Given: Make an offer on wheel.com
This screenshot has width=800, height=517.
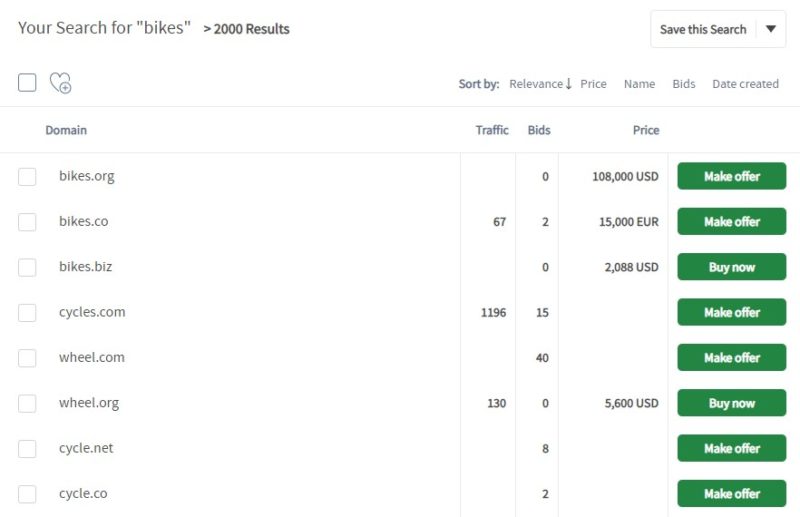Looking at the screenshot, I should [x=731, y=357].
